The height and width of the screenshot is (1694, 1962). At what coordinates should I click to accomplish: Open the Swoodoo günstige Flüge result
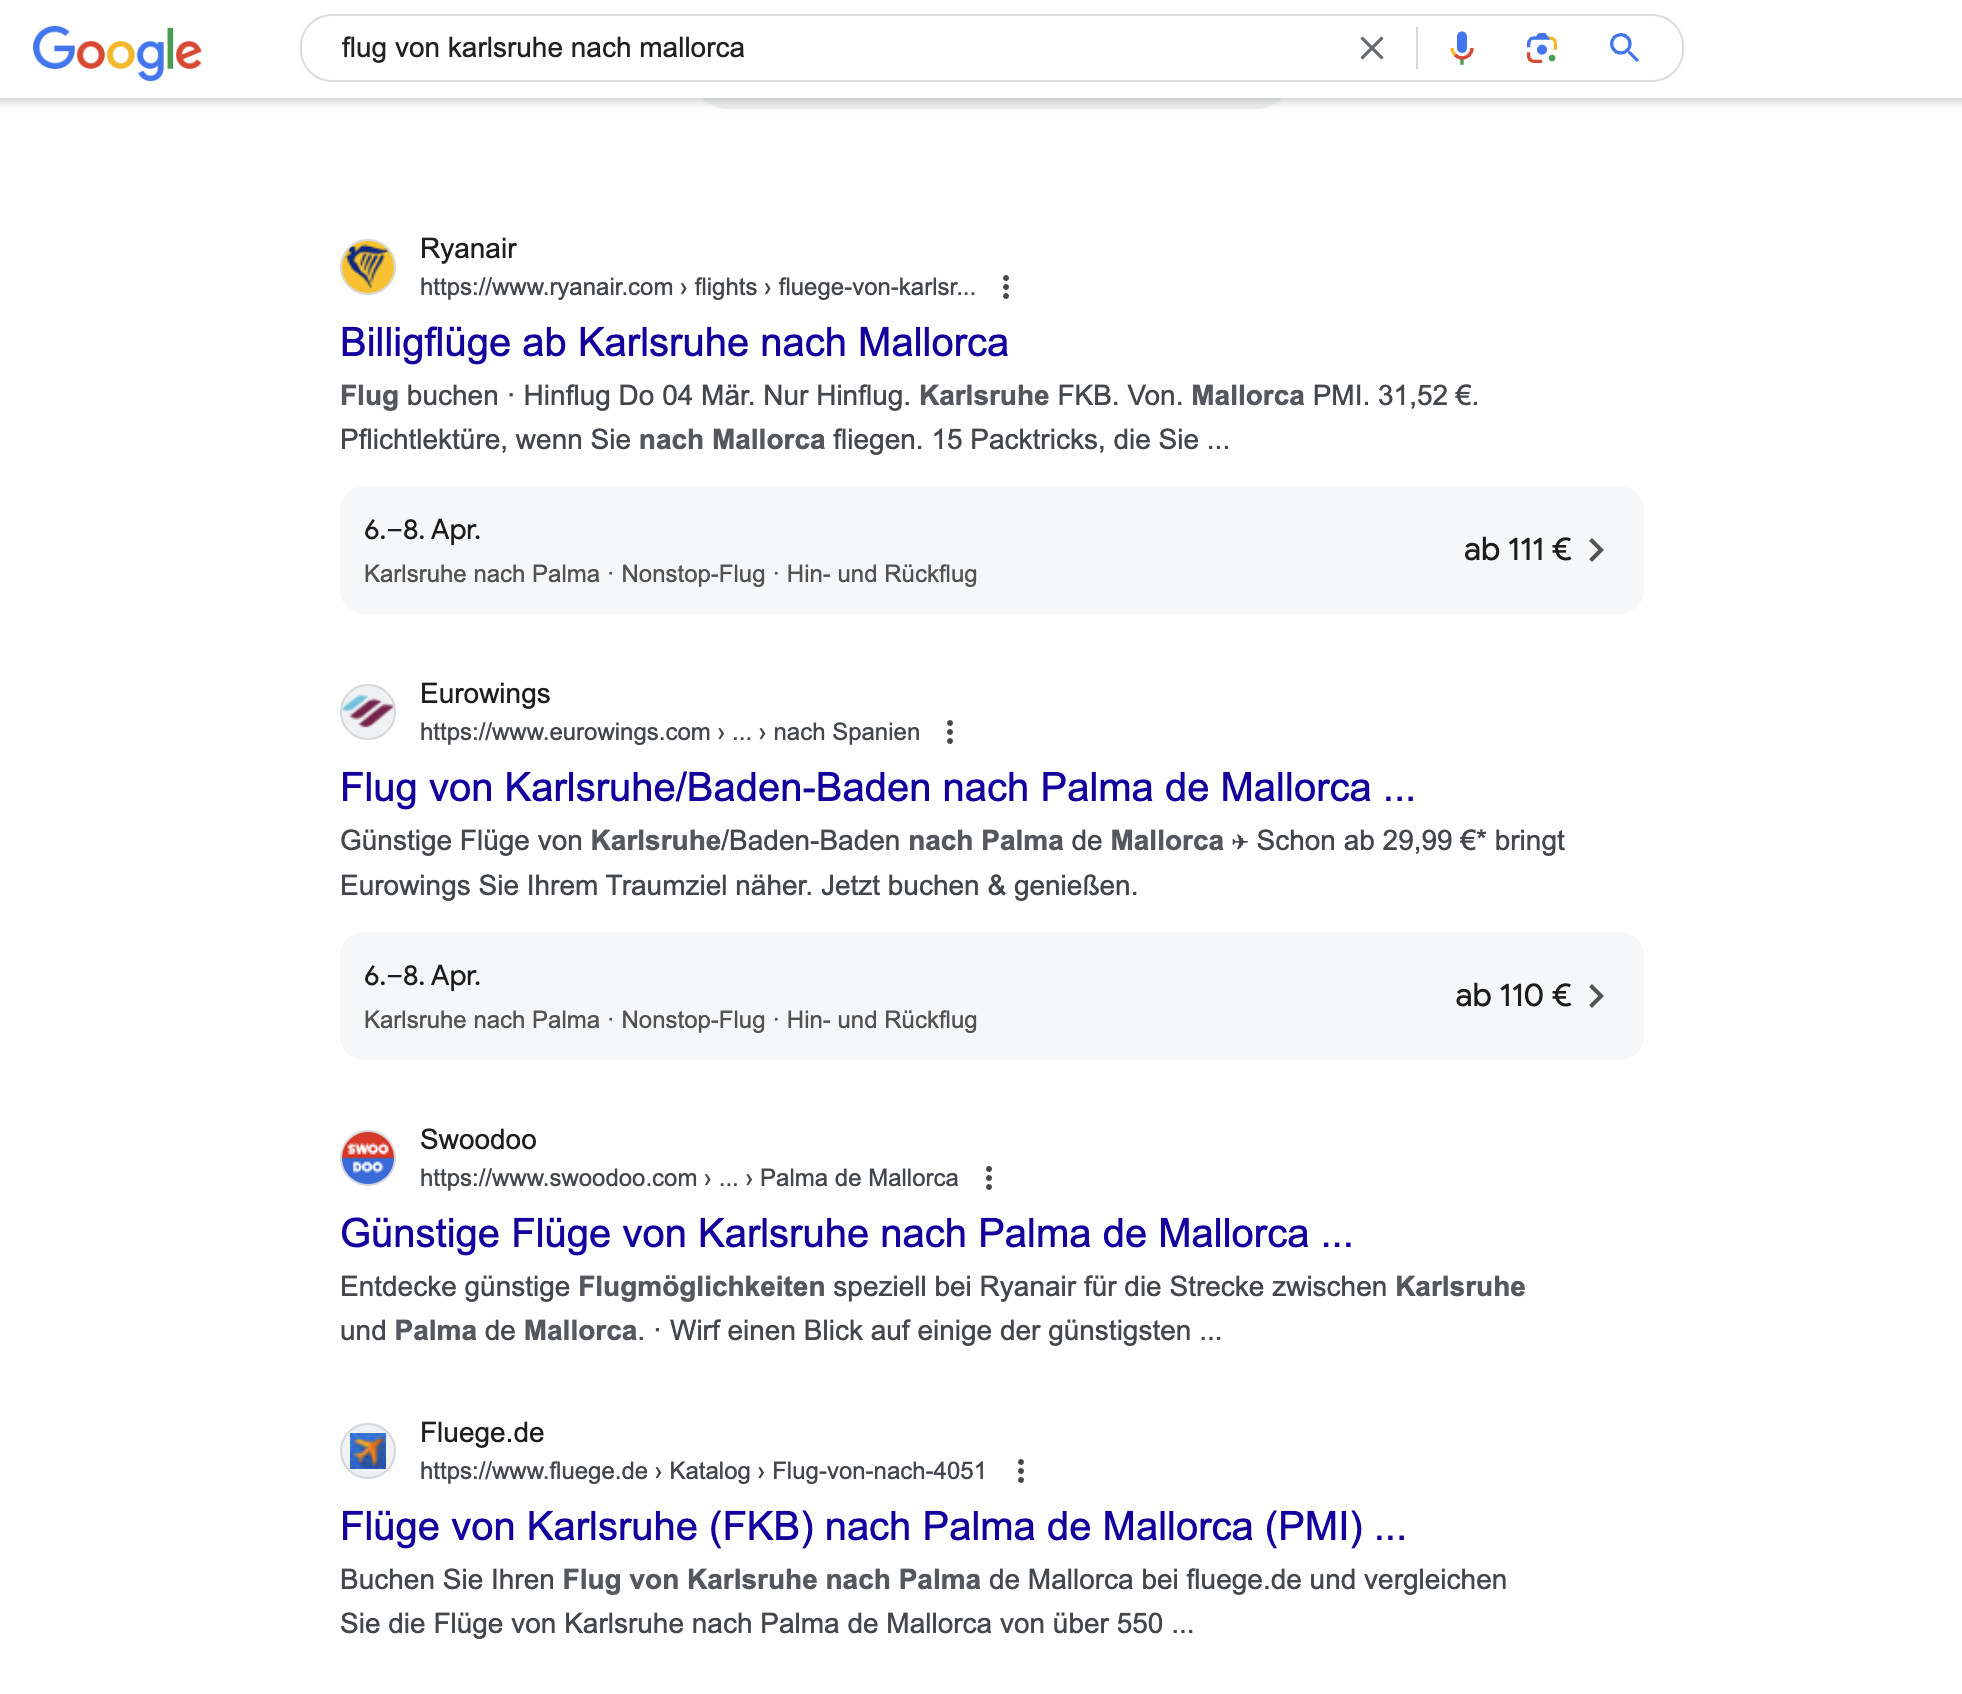[x=845, y=1234]
